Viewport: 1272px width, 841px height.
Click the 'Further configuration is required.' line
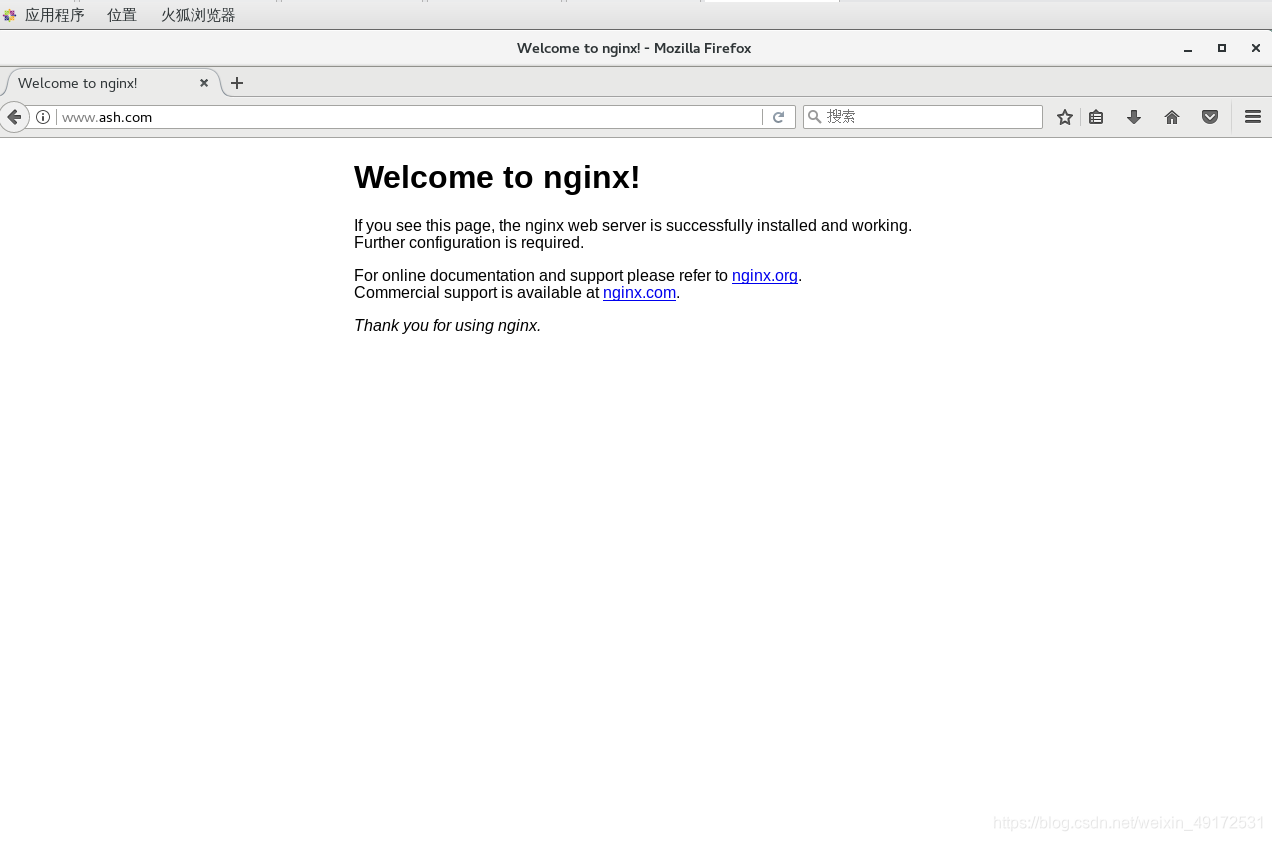click(469, 243)
